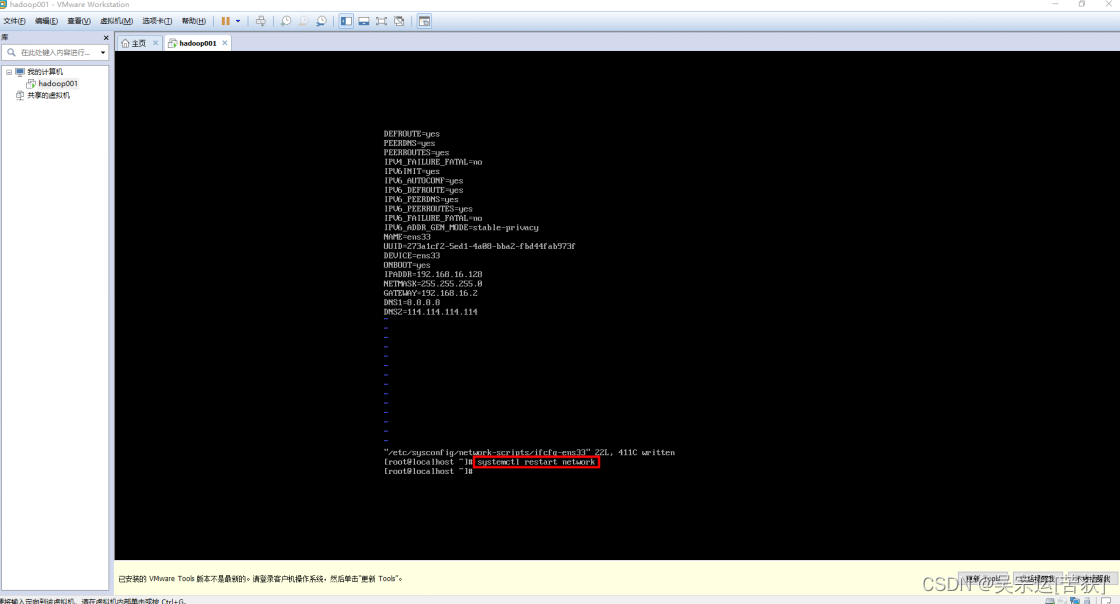This screenshot has height=604, width=1120.
Task: Select the hadoop001 tab
Action: tap(198, 44)
